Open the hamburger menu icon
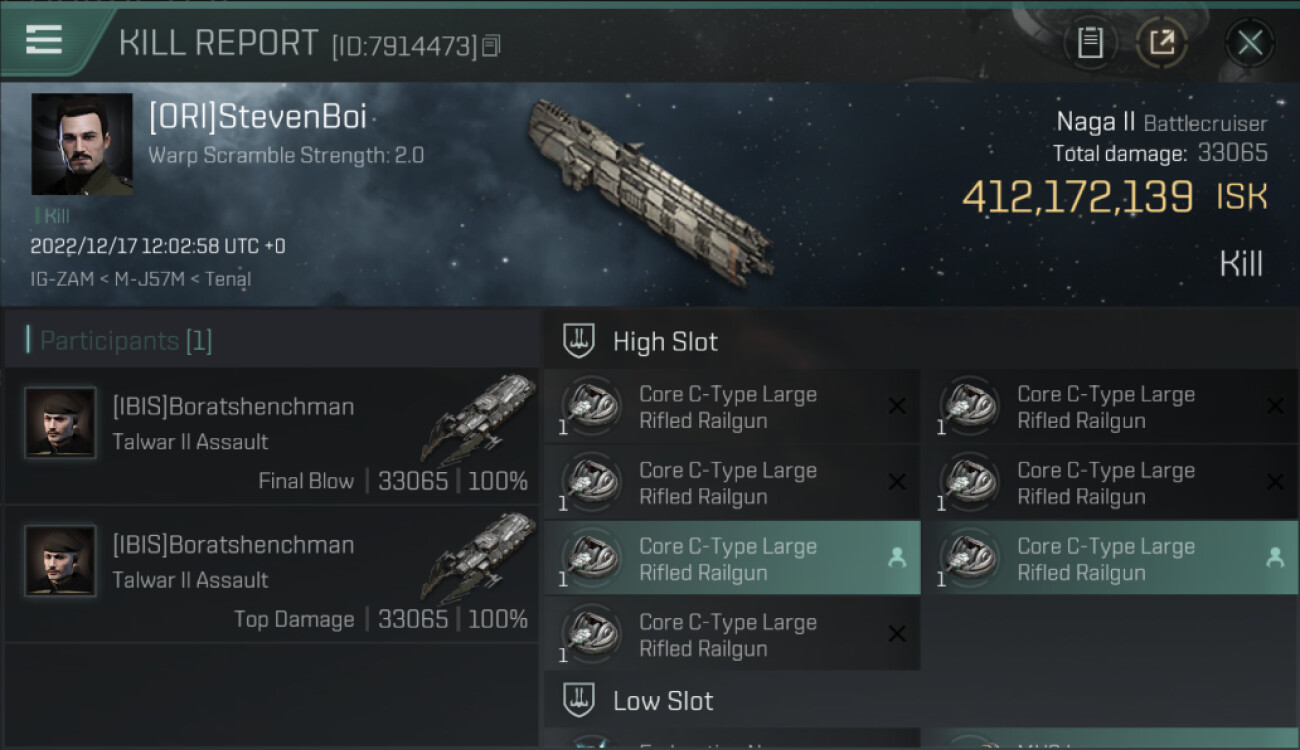1300x750 pixels. tap(44, 40)
